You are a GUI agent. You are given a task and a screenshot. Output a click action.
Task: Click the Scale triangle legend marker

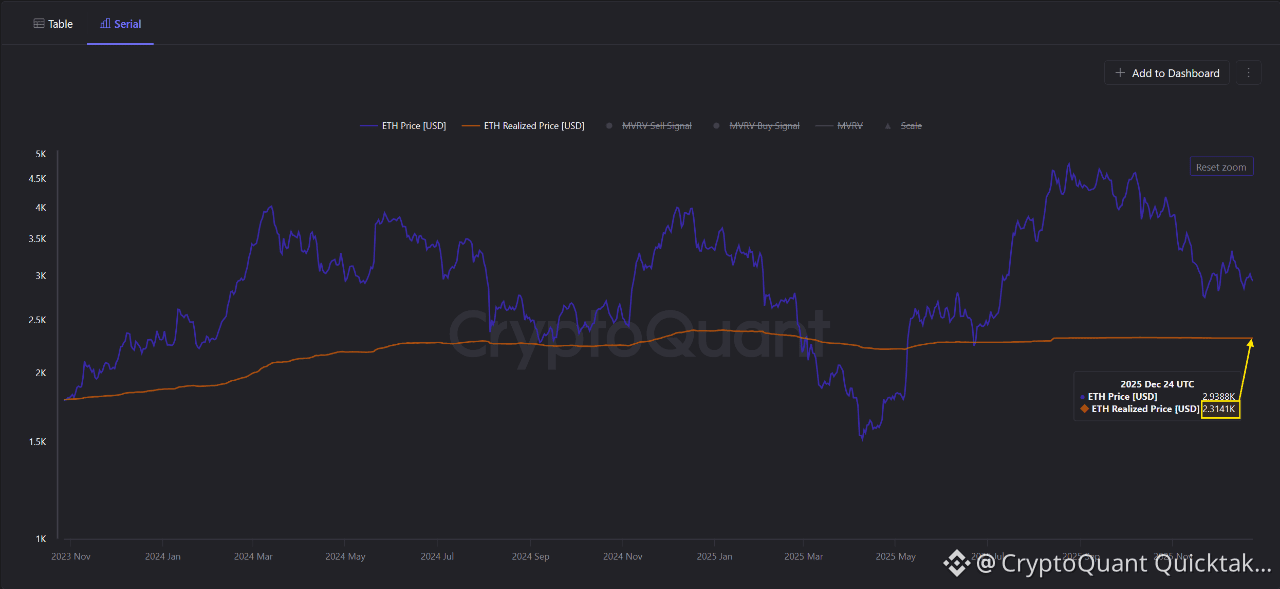[888, 126]
